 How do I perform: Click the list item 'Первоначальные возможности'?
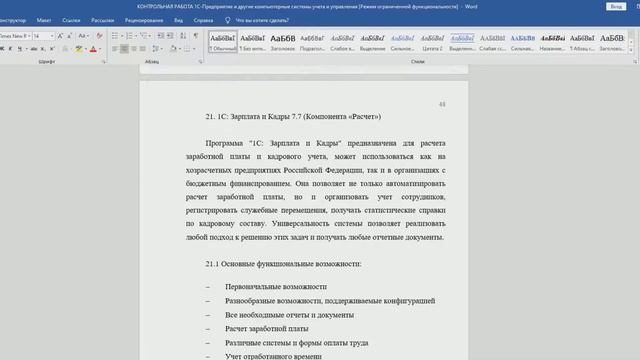(276, 287)
